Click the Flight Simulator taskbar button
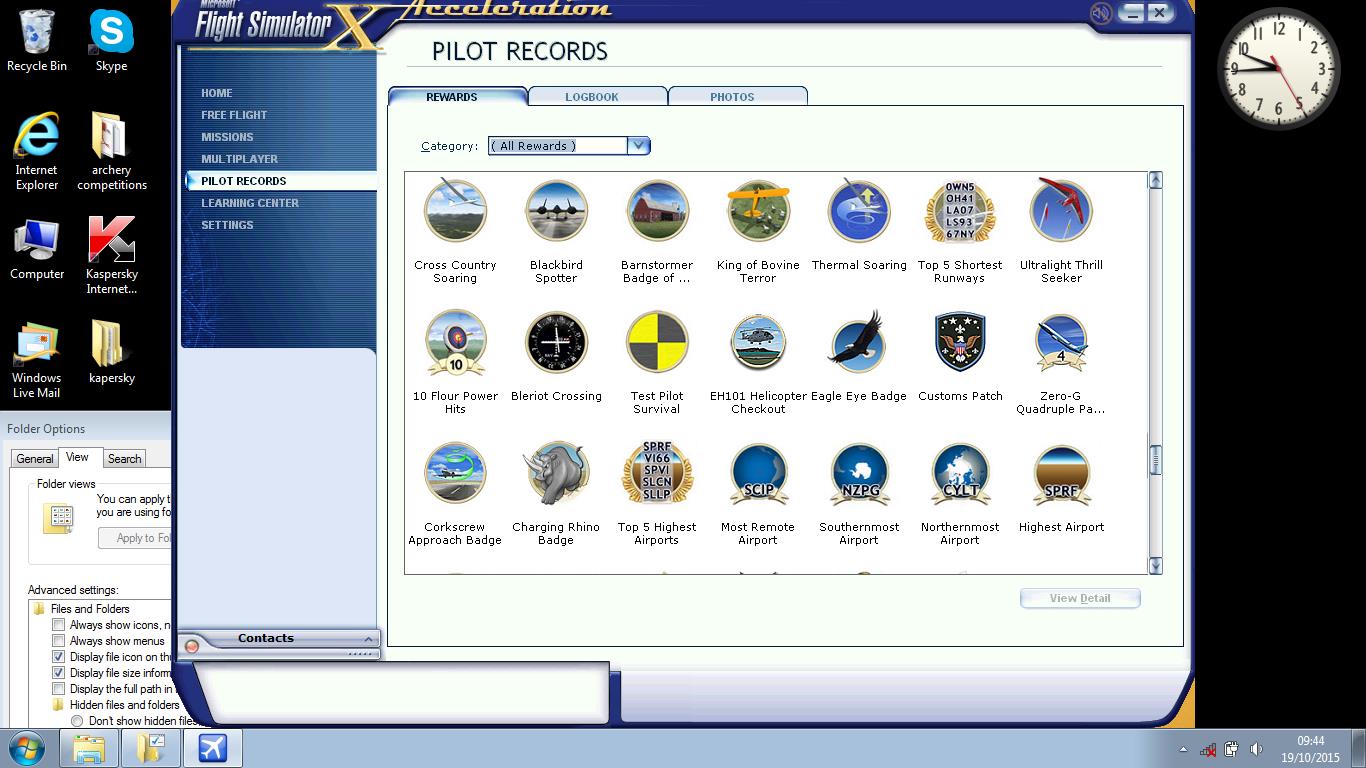The image size is (1366, 768). pyautogui.click(x=212, y=748)
